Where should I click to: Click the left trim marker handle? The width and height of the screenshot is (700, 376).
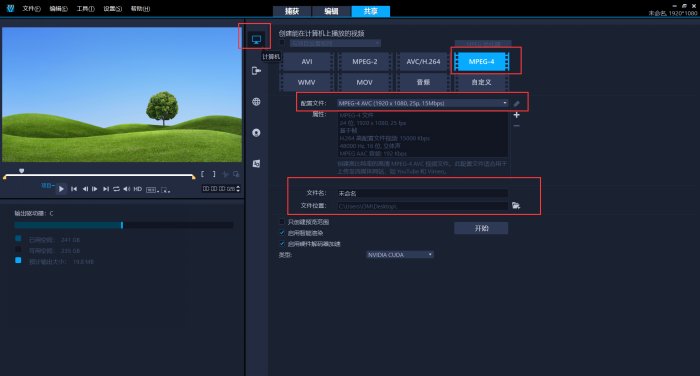5,177
